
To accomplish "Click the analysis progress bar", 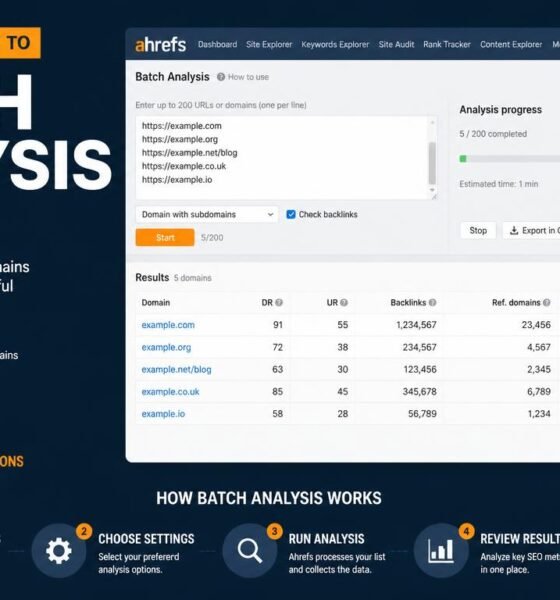I will (x=509, y=159).
